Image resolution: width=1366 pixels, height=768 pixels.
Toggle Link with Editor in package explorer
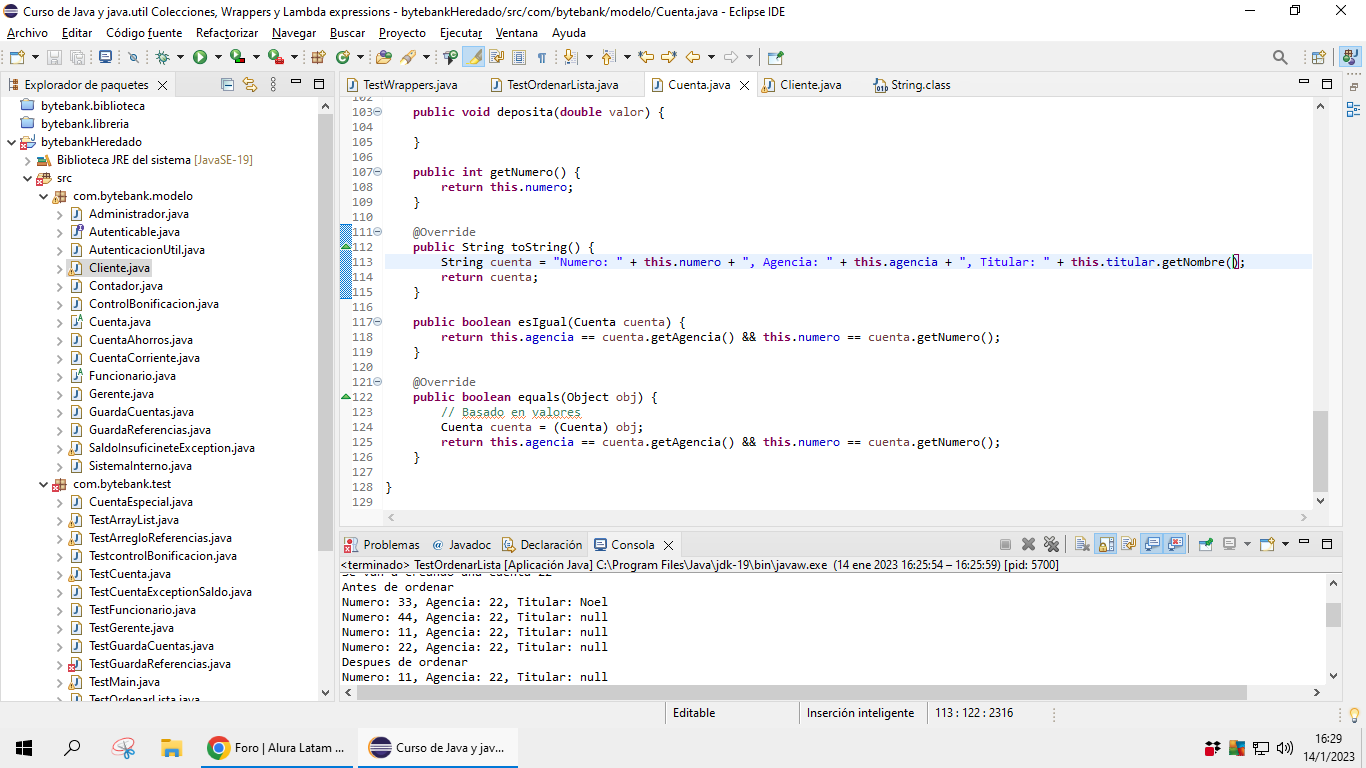coord(250,85)
